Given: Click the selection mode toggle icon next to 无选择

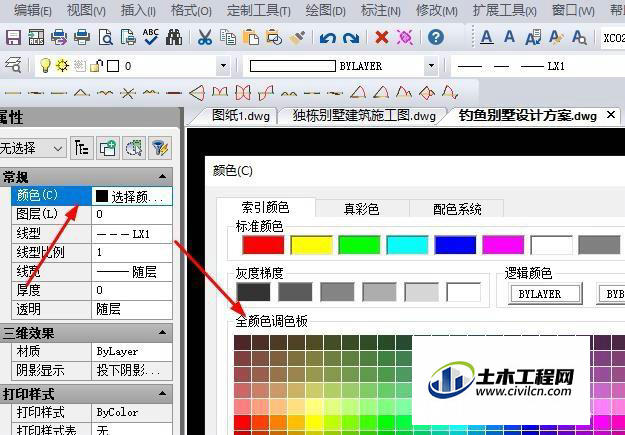Looking at the screenshot, I should click(82, 148).
